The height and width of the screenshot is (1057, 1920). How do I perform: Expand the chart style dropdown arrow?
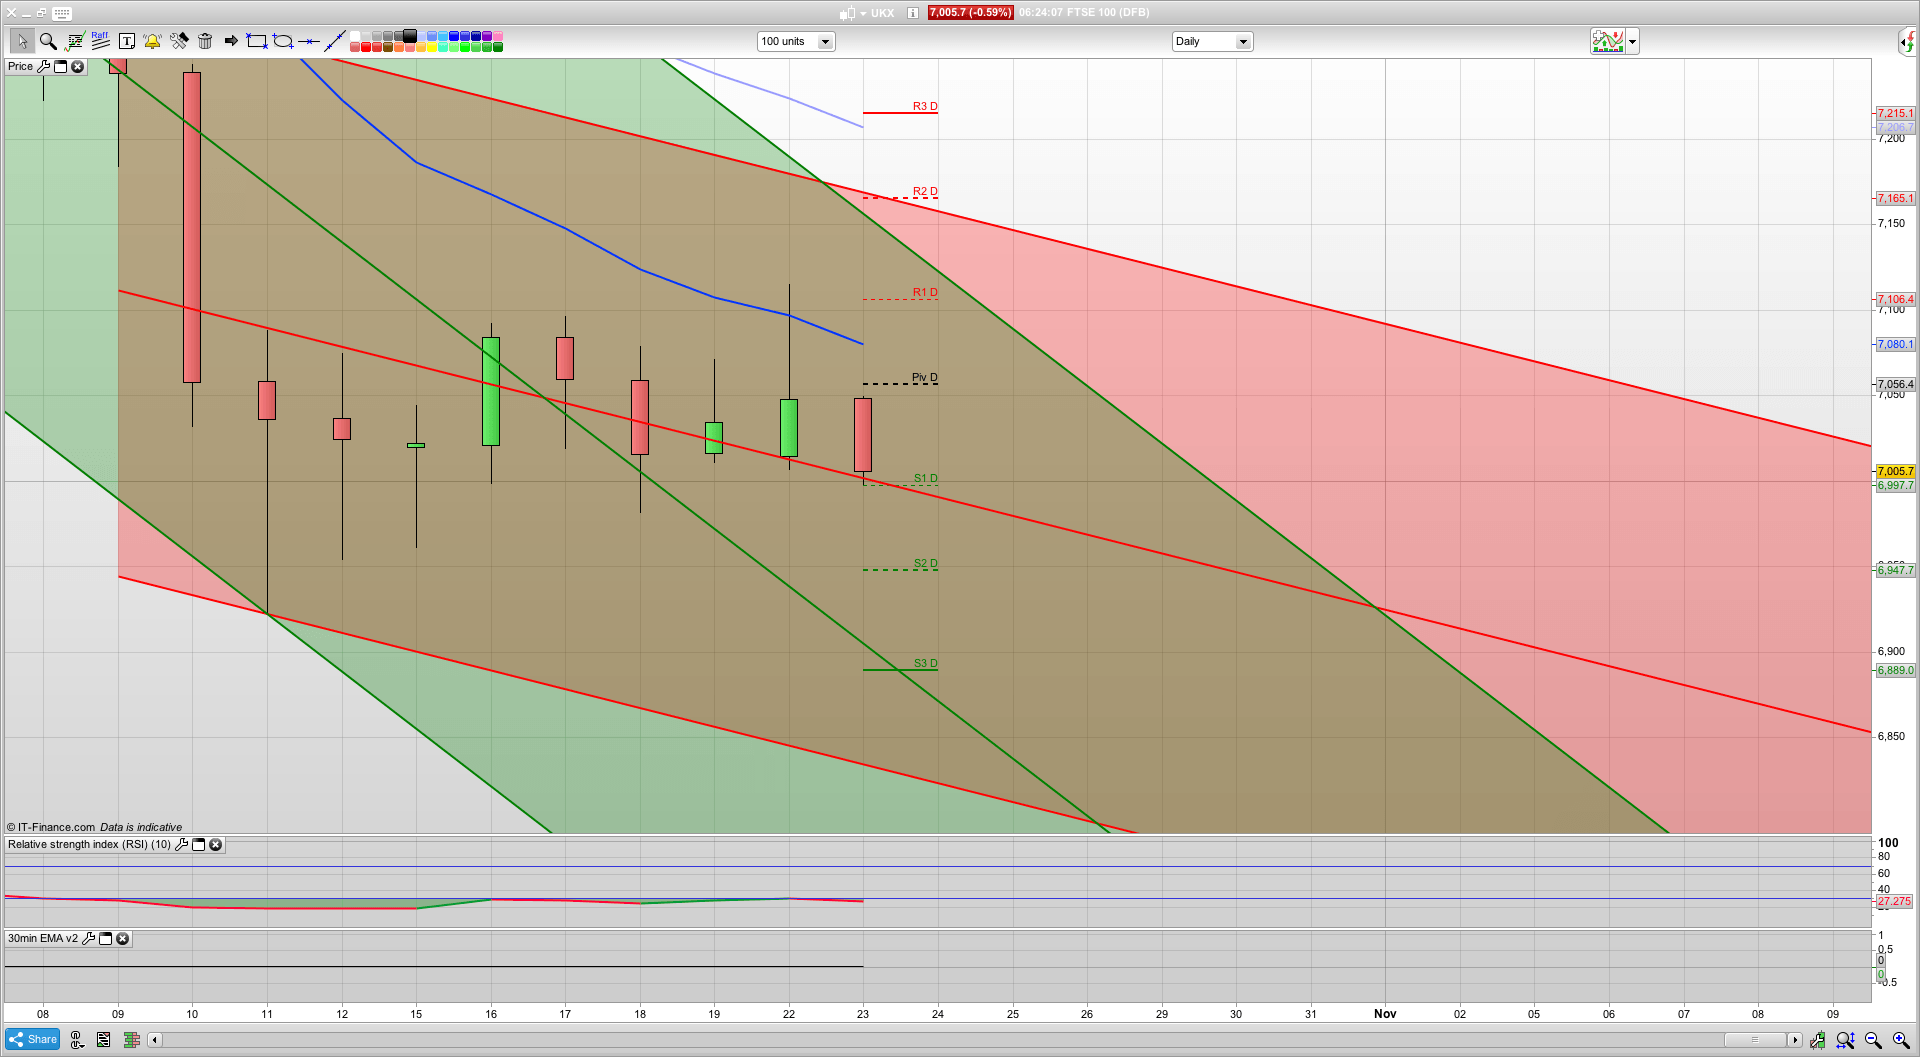coord(1631,41)
